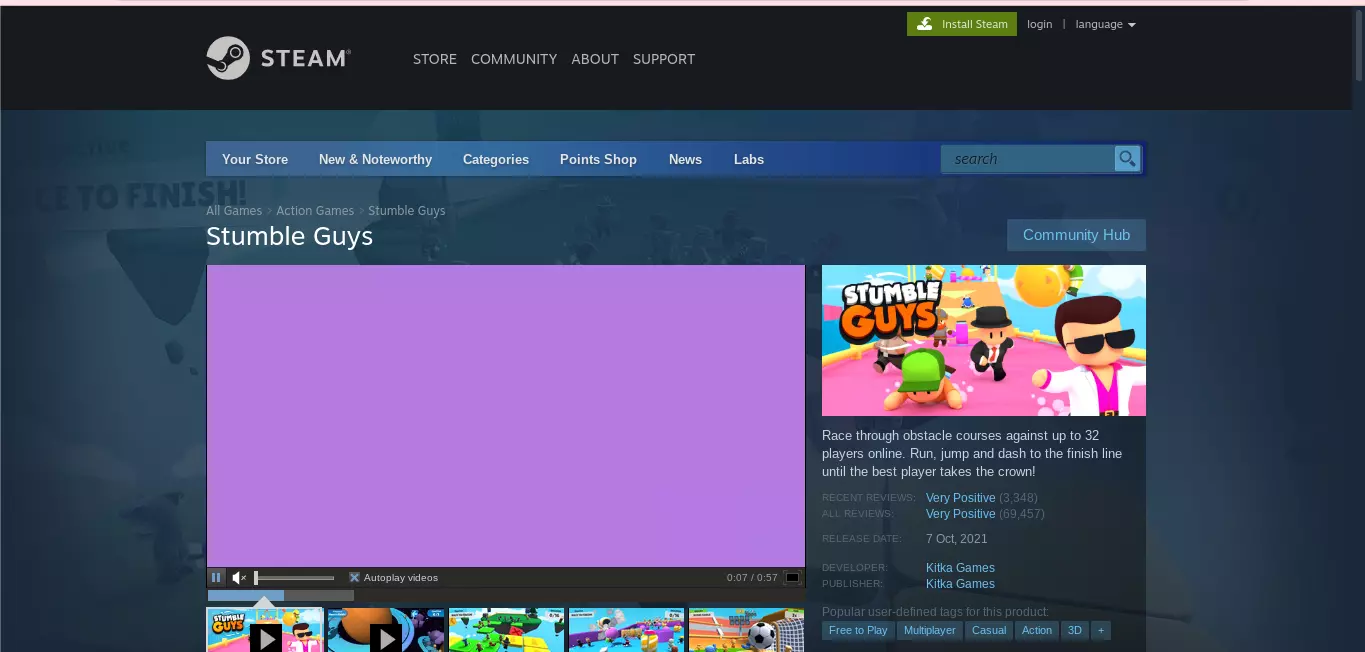Go to the ABOUT page
The image size is (1365, 652).
point(595,59)
